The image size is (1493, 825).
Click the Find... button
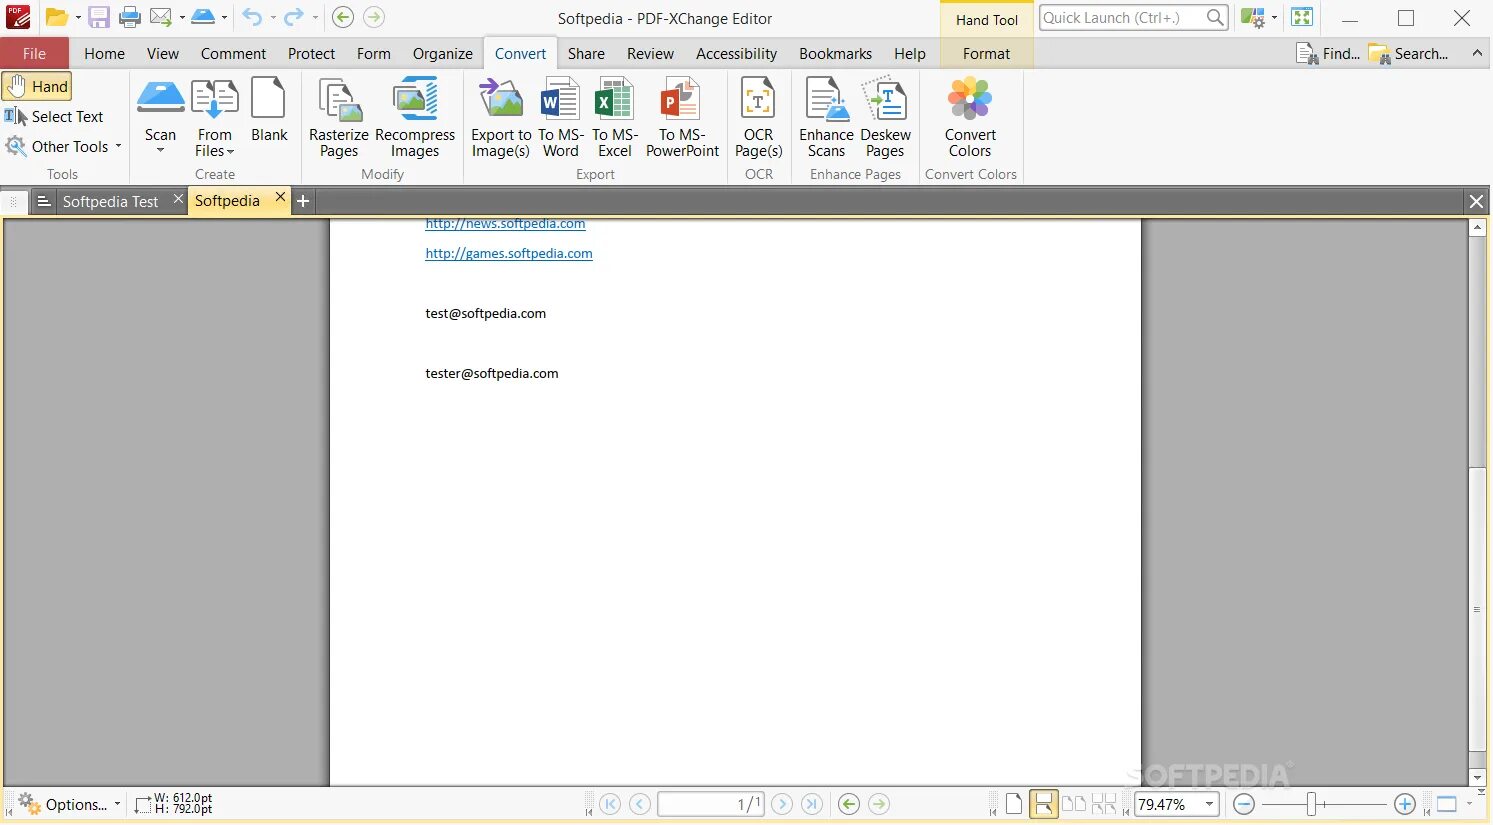point(1327,54)
